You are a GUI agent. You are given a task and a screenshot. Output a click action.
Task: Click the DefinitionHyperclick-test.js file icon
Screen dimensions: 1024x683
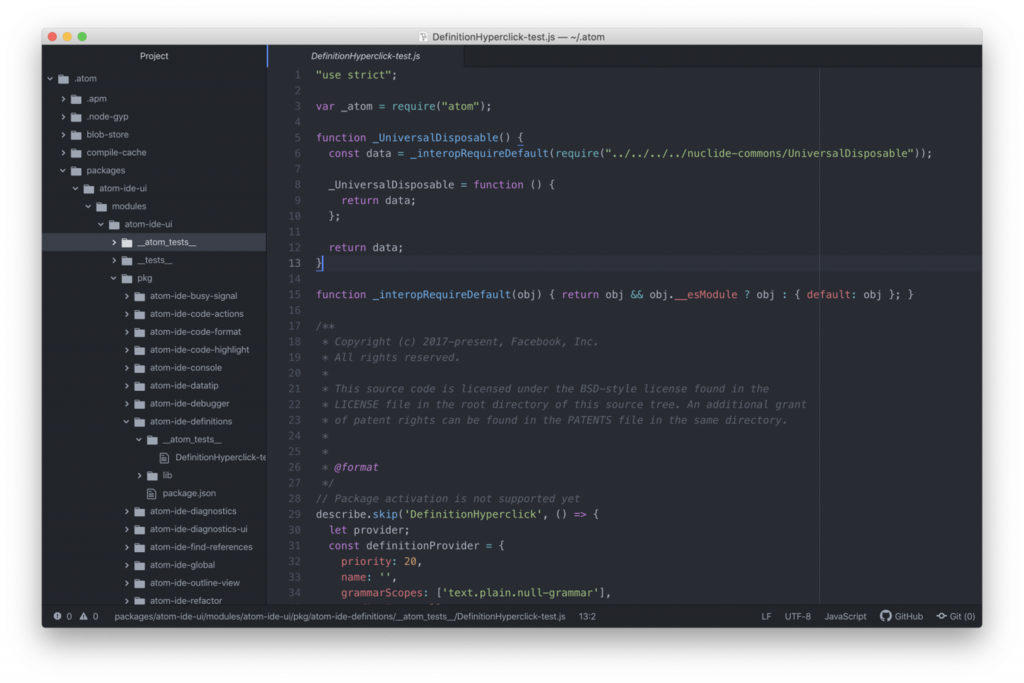pos(163,457)
